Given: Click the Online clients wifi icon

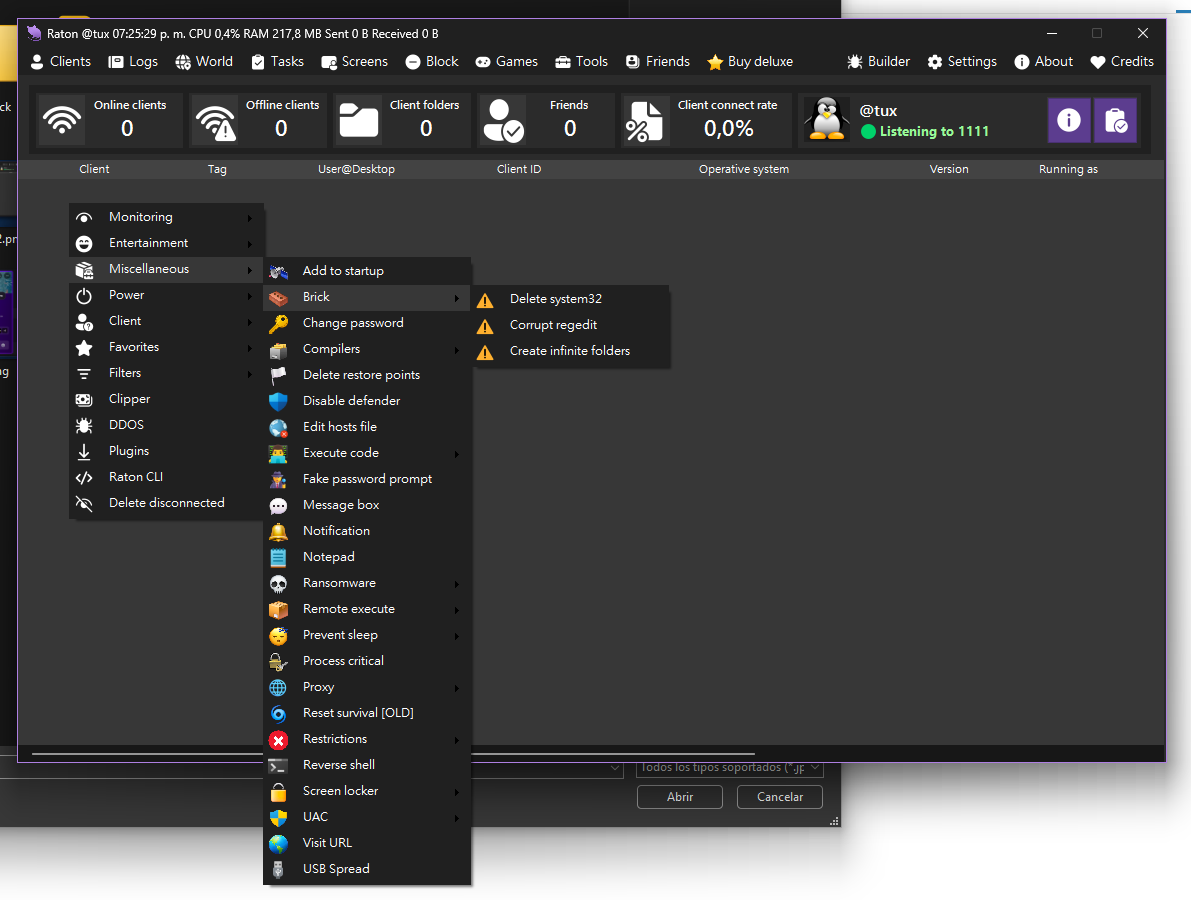Looking at the screenshot, I should (x=62, y=120).
